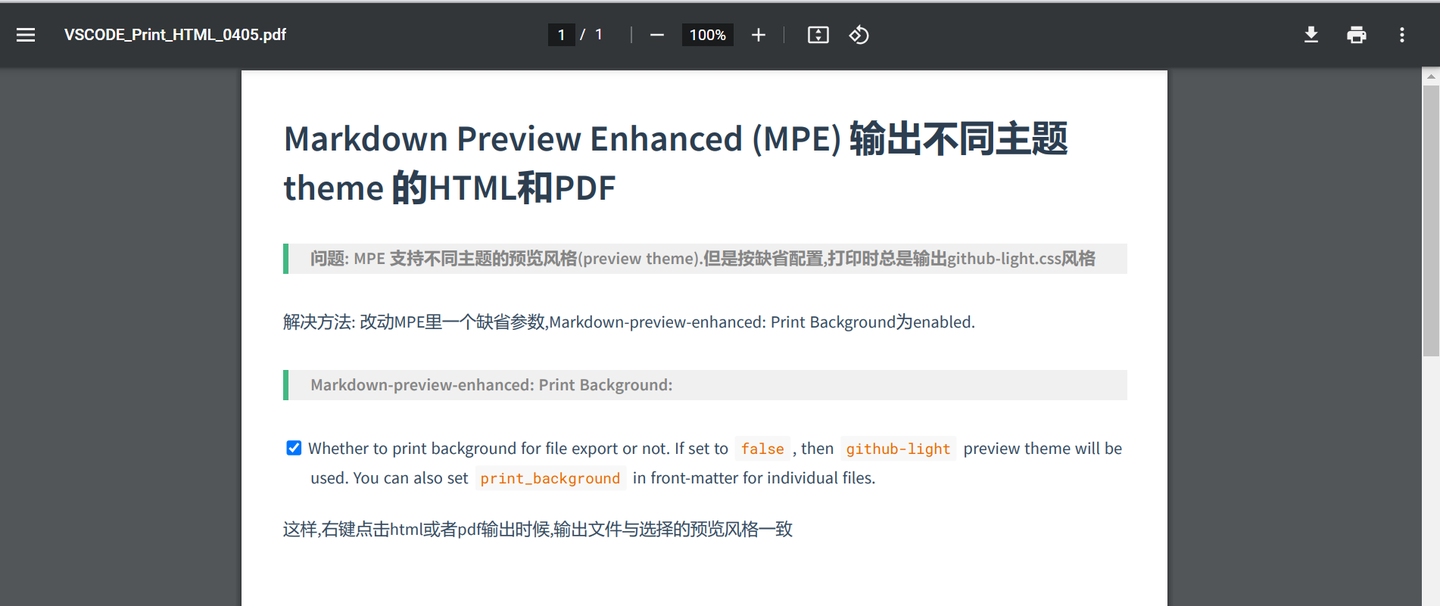Click the zoom in plus icon
This screenshot has height=606, width=1440.
758,34
